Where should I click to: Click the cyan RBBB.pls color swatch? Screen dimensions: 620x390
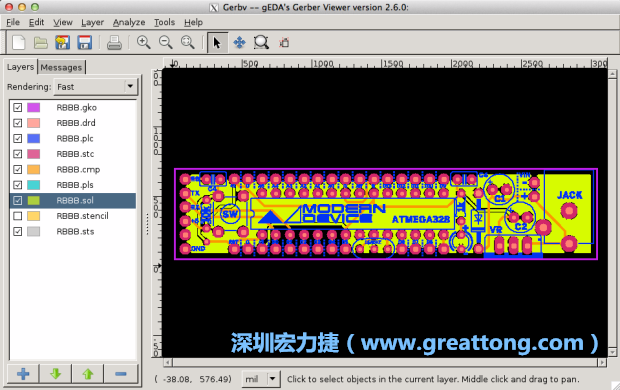point(34,185)
